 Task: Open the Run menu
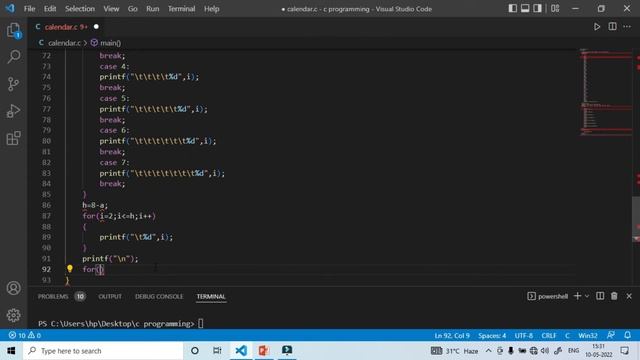pyautogui.click(x=153, y=9)
